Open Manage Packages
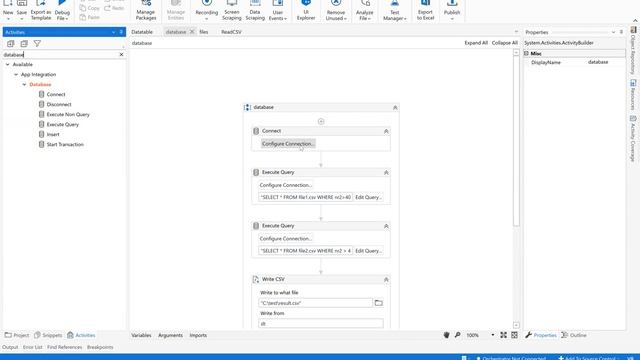 point(146,11)
